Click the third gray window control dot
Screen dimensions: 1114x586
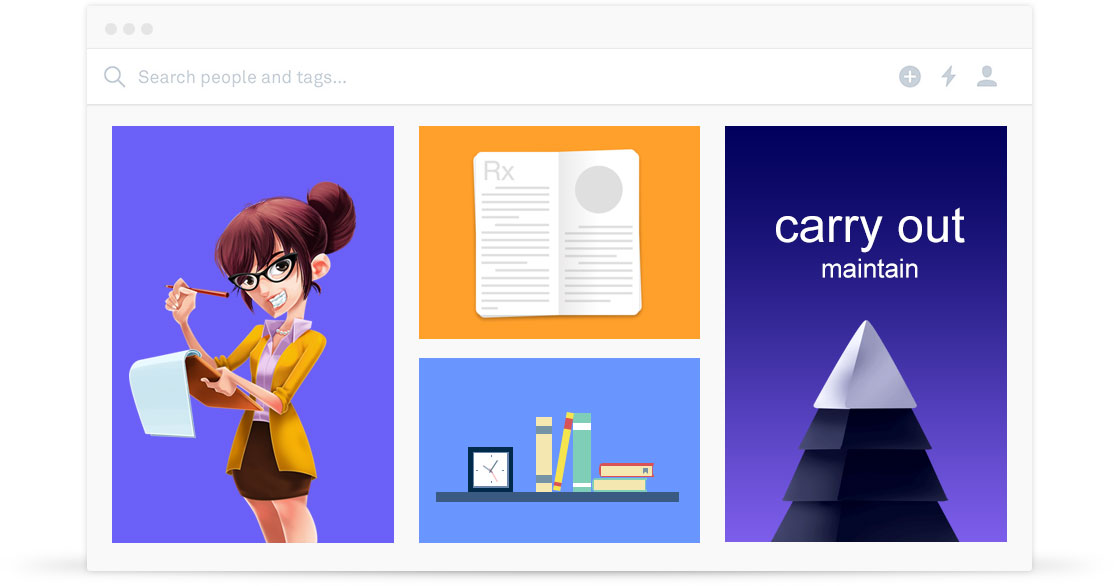click(x=147, y=29)
